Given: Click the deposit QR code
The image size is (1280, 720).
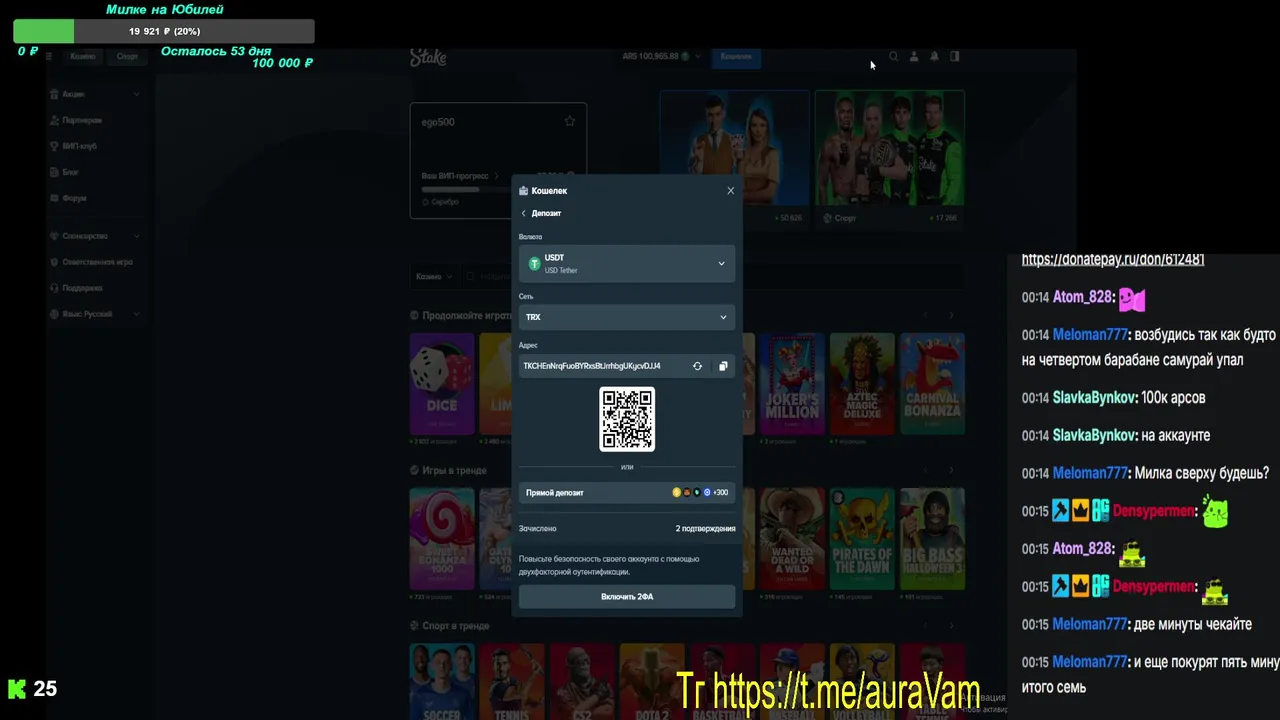Looking at the screenshot, I should tap(627, 419).
